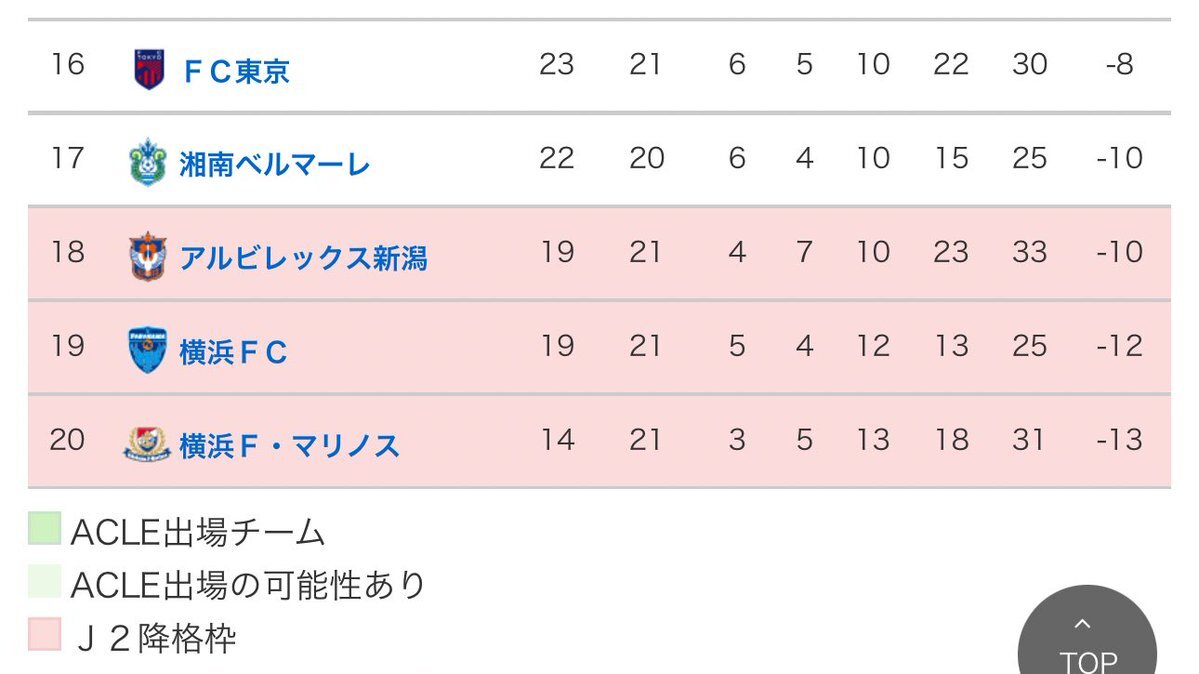Click the ACLE出場の可能性あり legend text
Screen dimensions: 1199x674
(248, 585)
